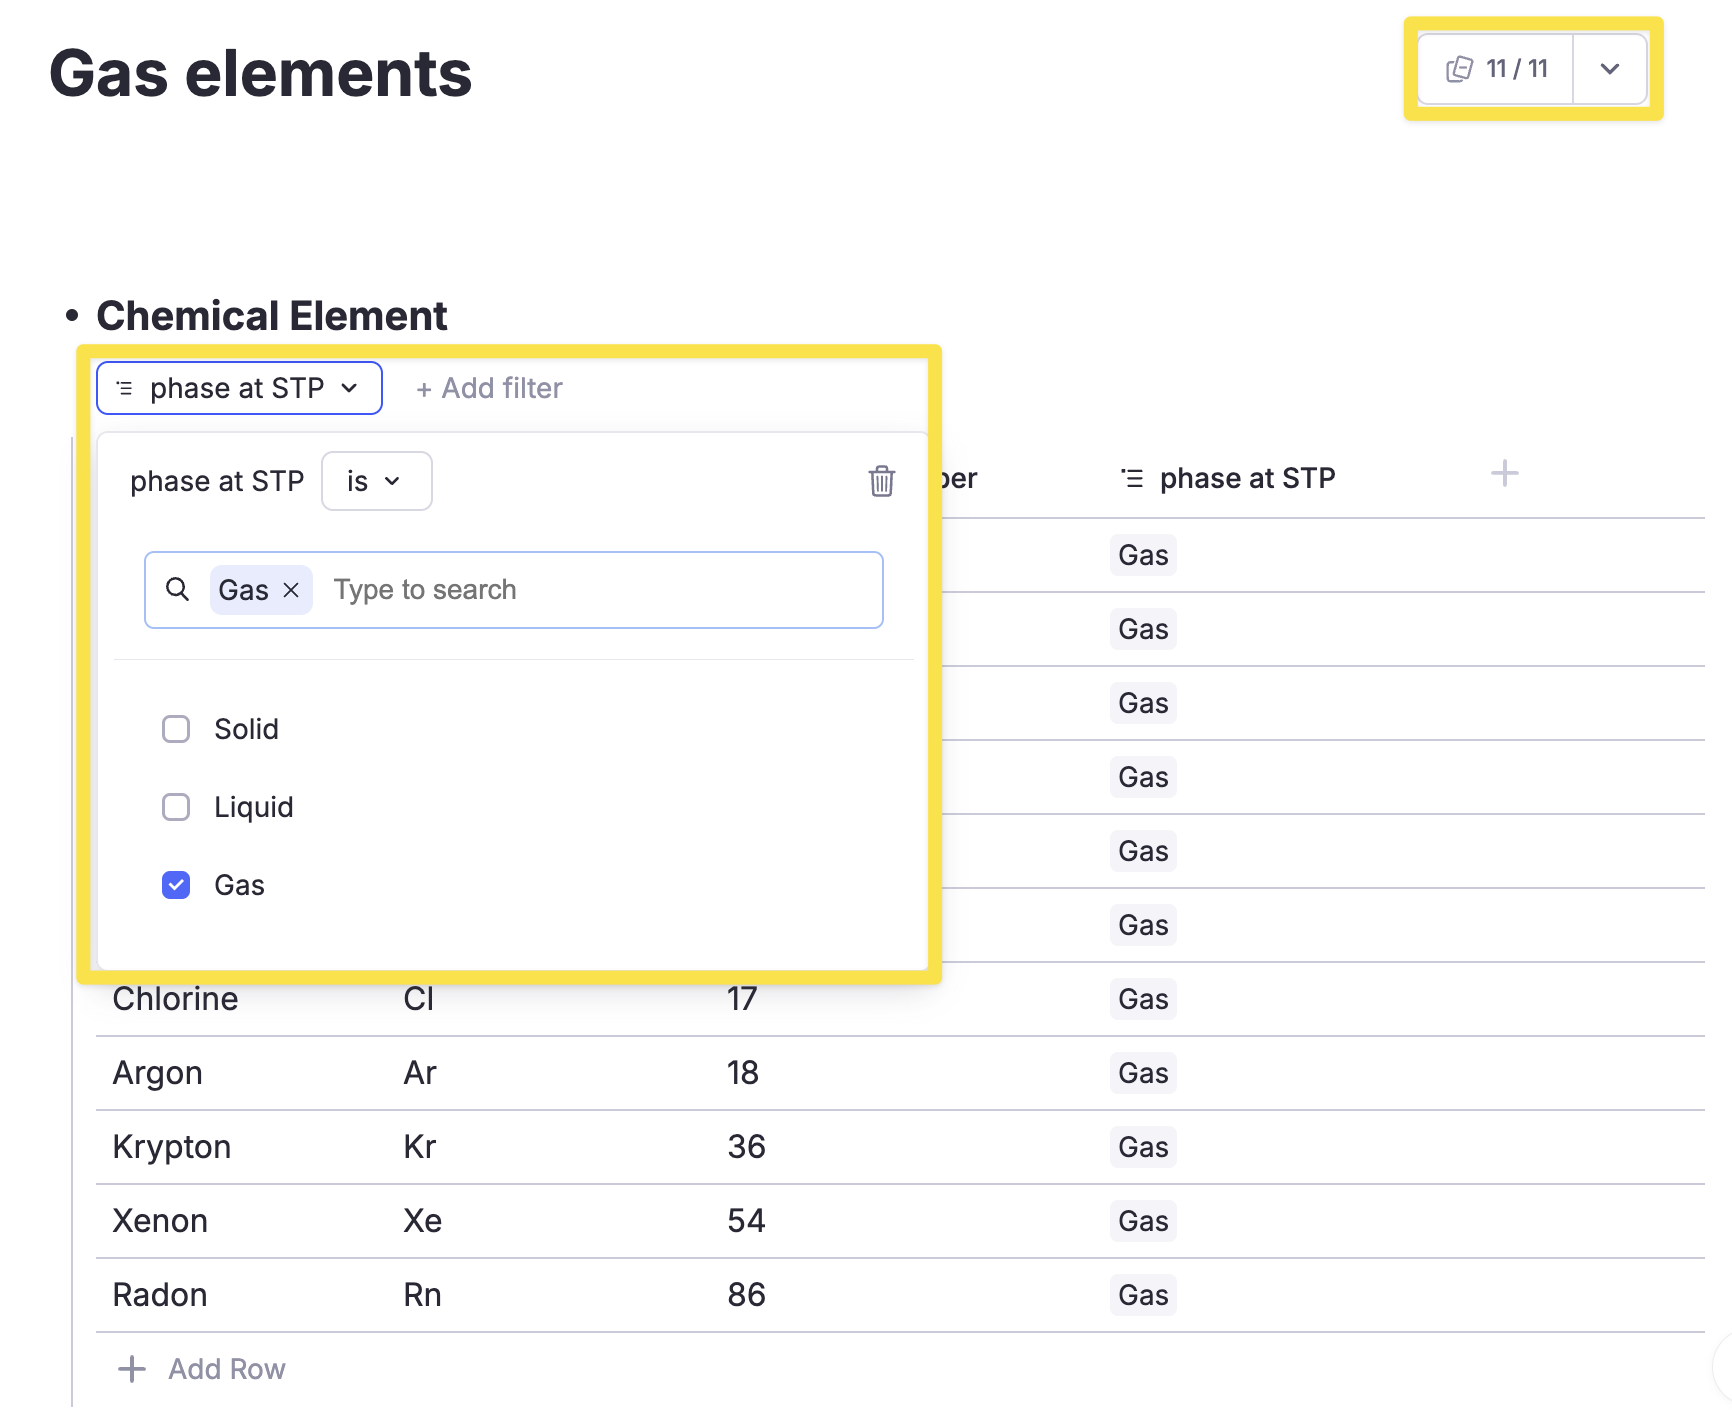Open the 'is' operator dropdown
The width and height of the screenshot is (1732, 1414).
click(x=376, y=481)
